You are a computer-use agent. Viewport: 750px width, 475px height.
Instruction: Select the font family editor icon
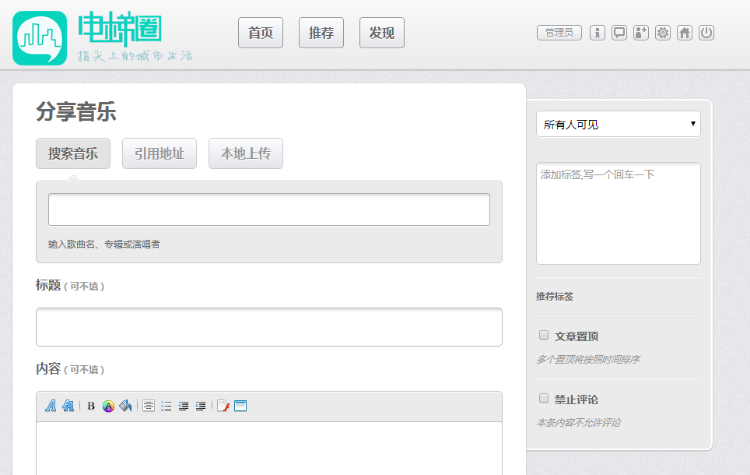pyautogui.click(x=51, y=406)
